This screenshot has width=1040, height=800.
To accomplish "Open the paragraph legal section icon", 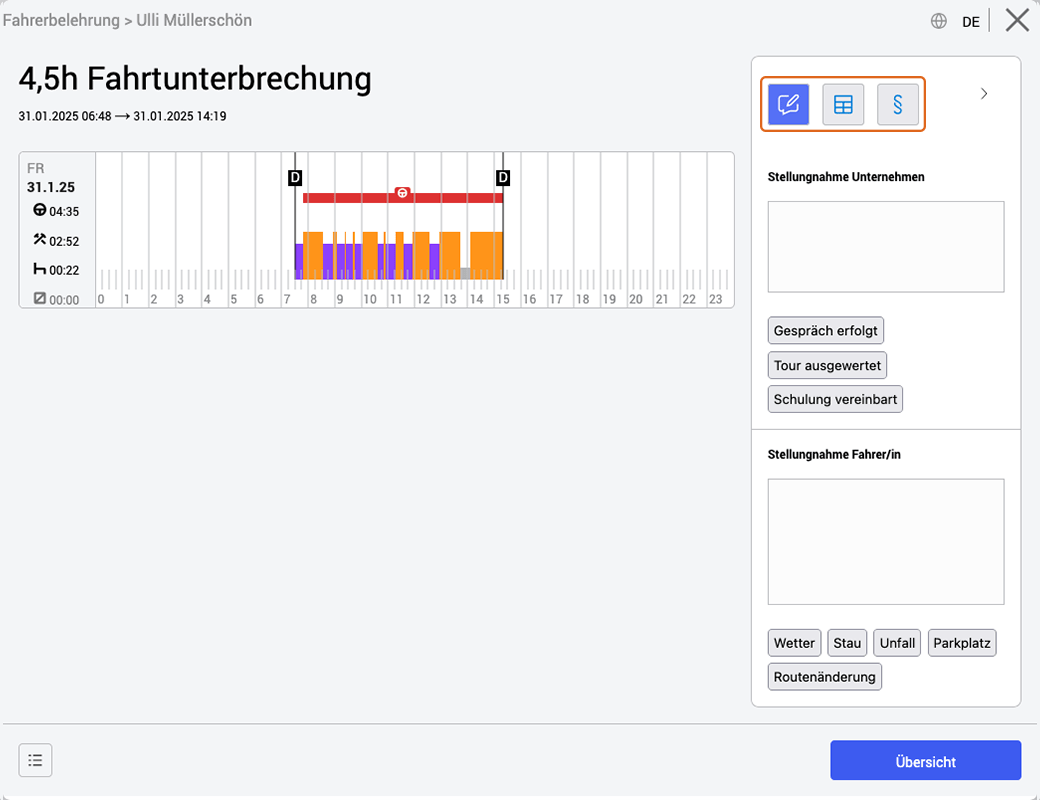I will pos(897,104).
